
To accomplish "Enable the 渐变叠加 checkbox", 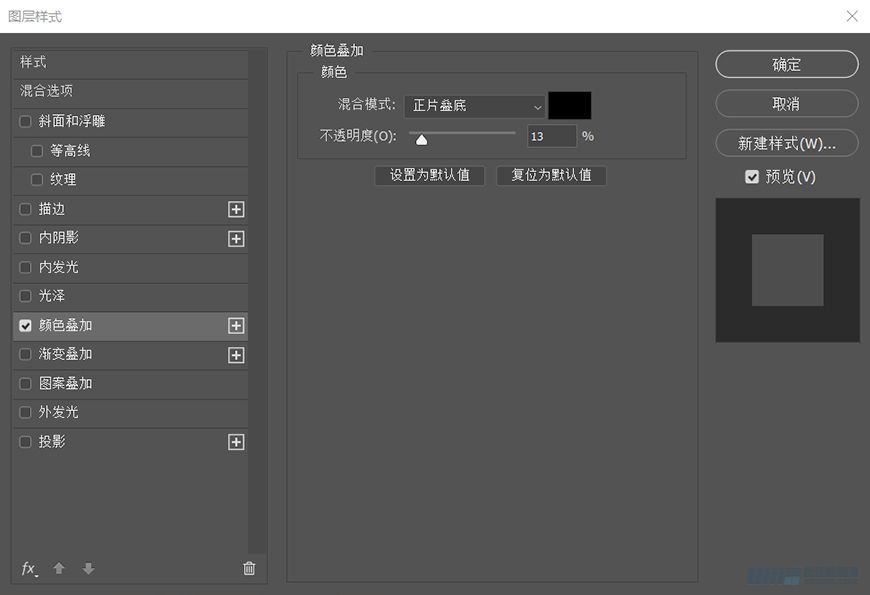I will (25, 354).
